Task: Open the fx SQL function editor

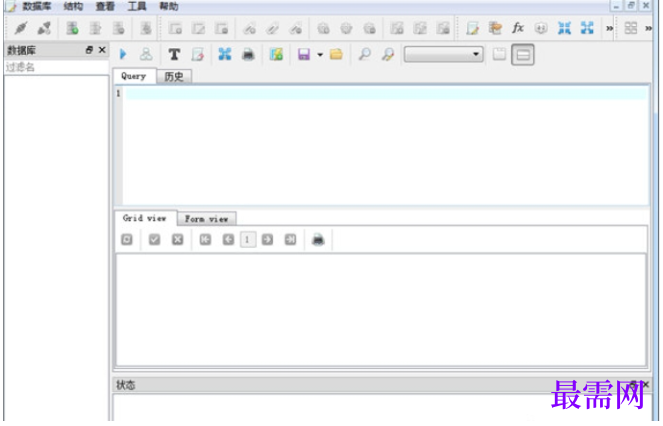Action: [518, 28]
